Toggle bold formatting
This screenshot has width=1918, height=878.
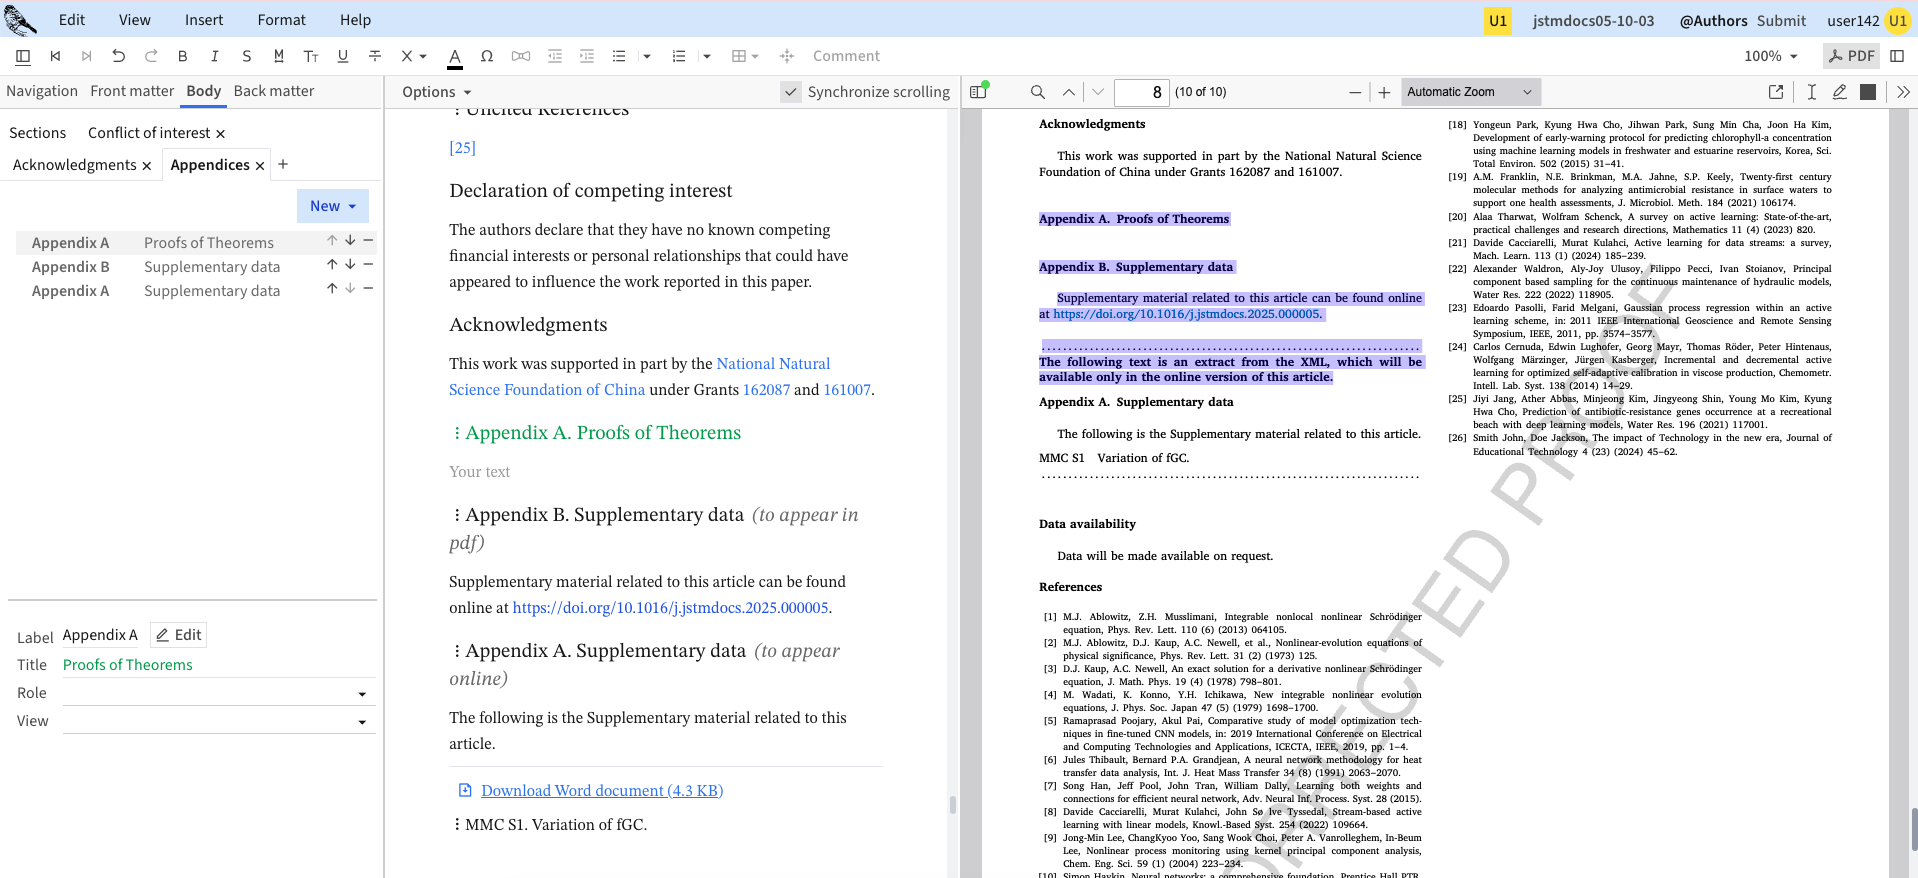182,56
